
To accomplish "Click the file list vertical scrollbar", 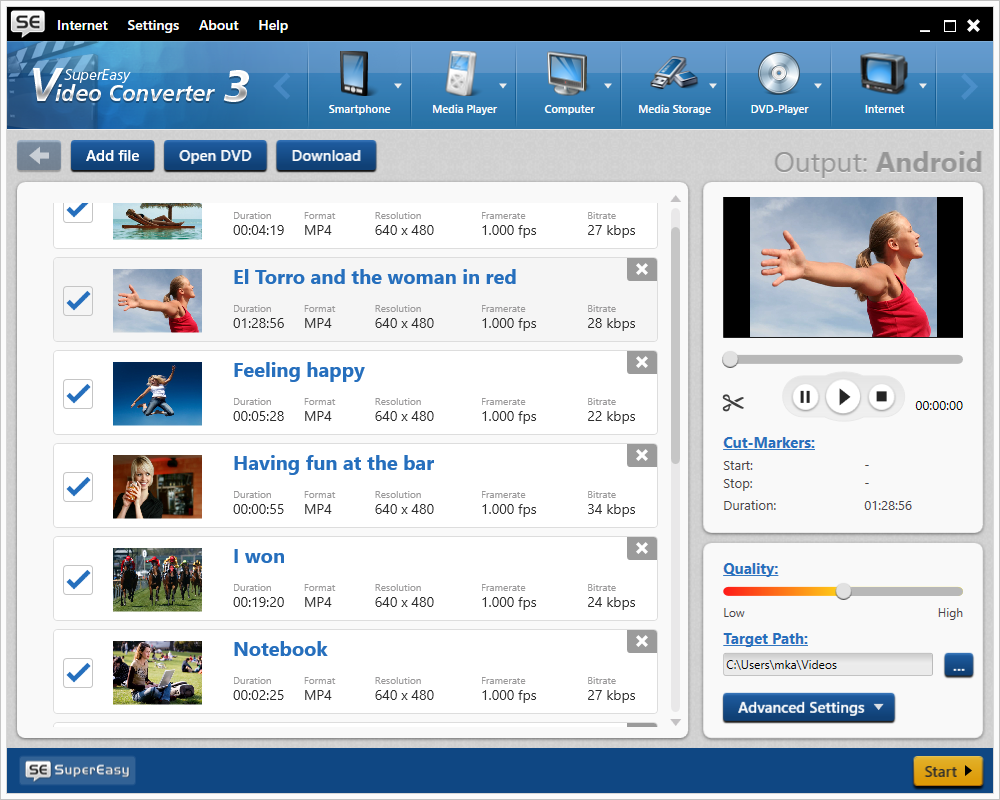I will coord(675,346).
